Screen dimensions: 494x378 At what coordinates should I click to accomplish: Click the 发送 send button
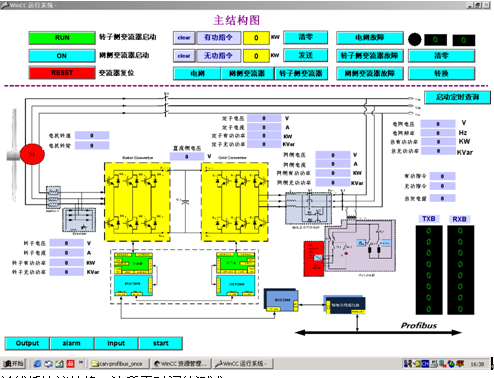(306, 55)
